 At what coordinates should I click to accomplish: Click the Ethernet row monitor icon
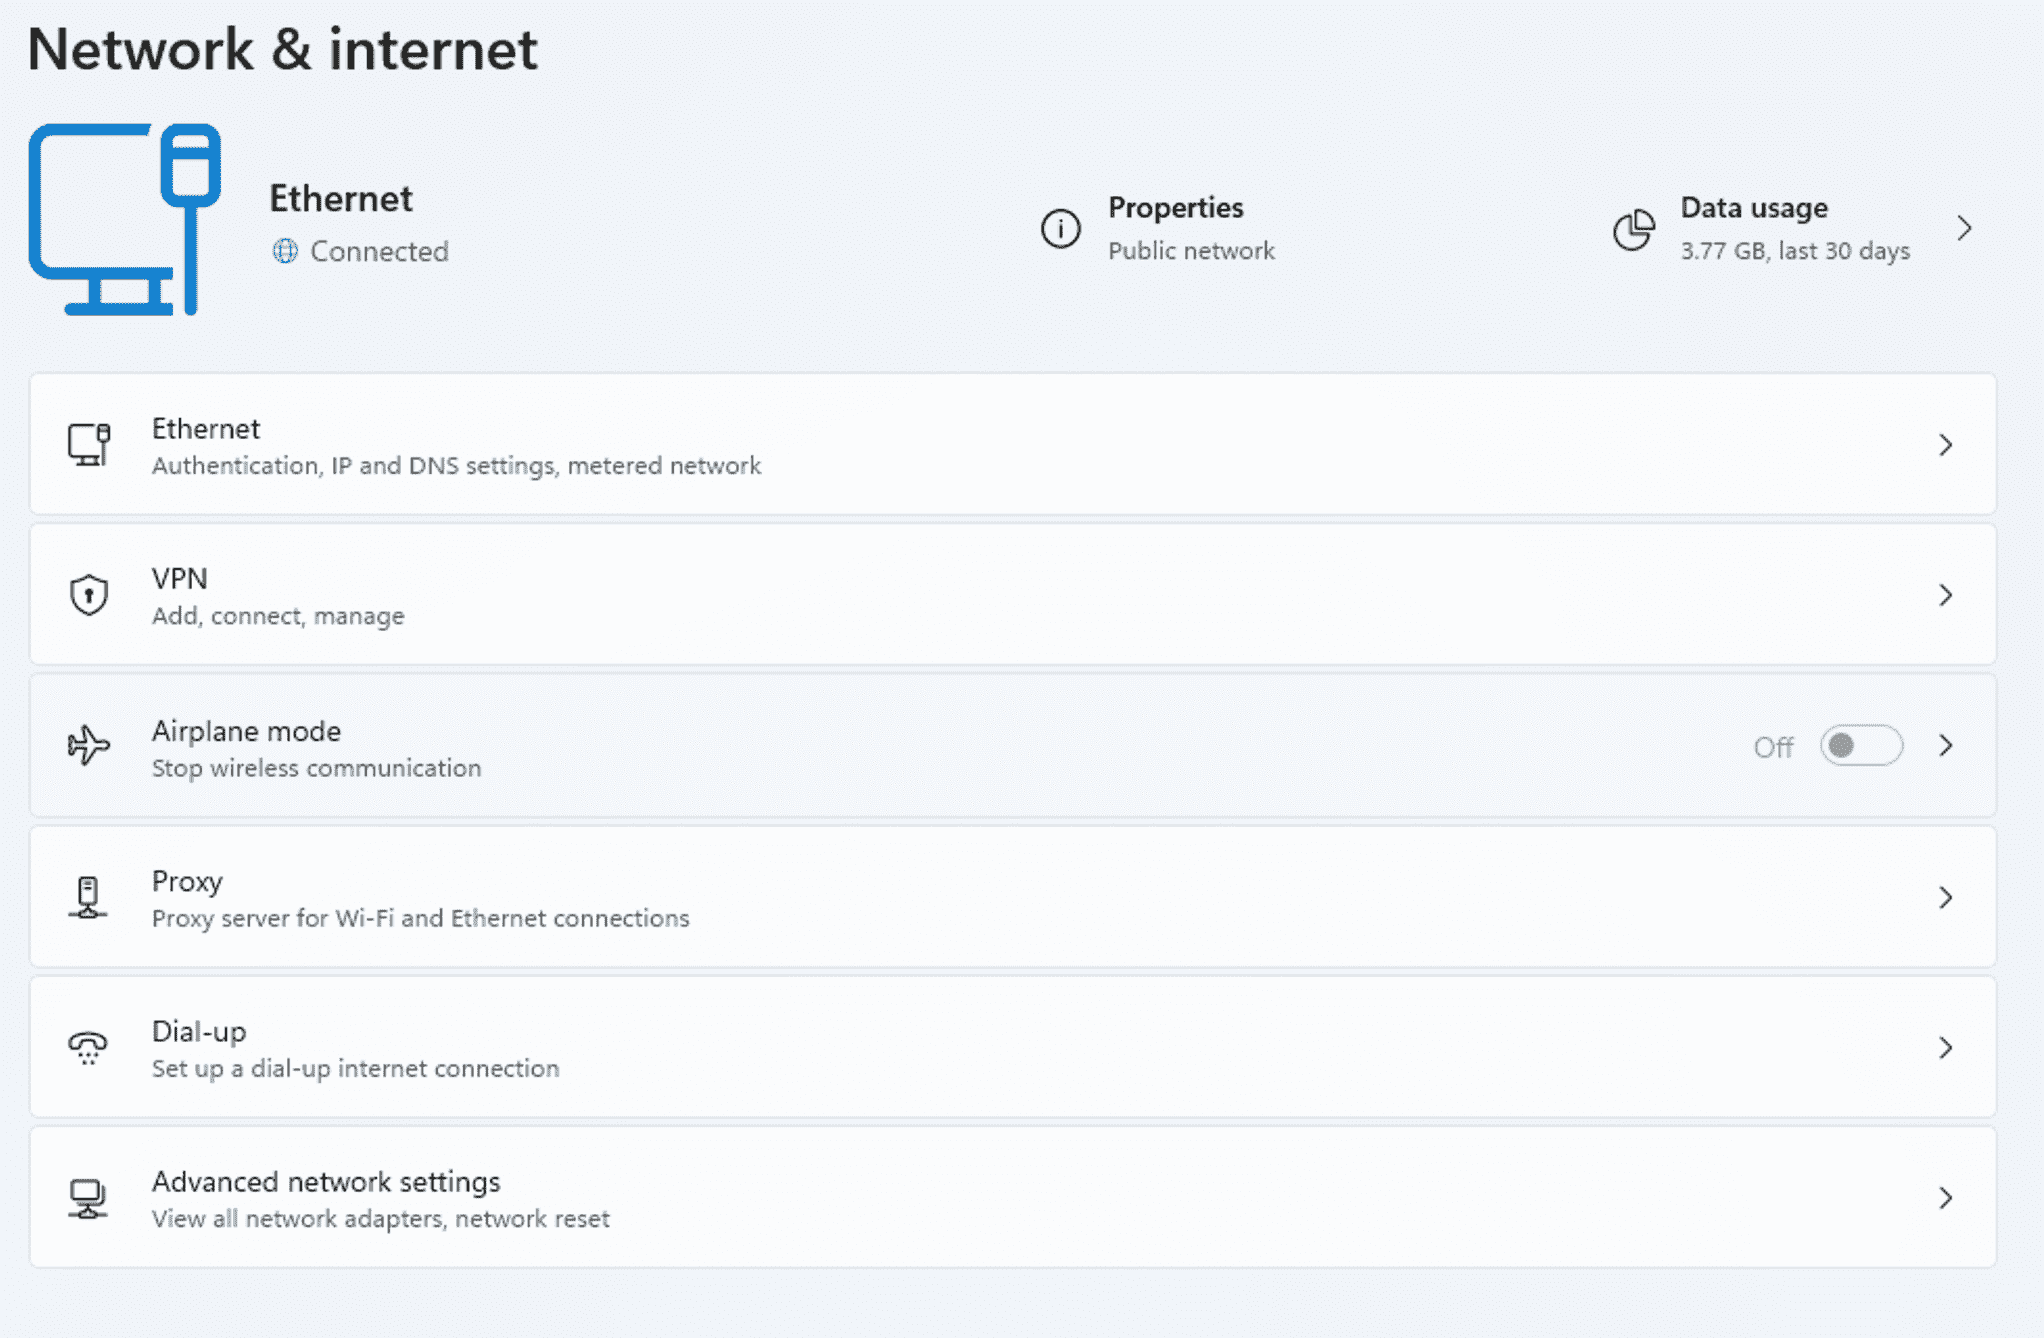tap(89, 444)
